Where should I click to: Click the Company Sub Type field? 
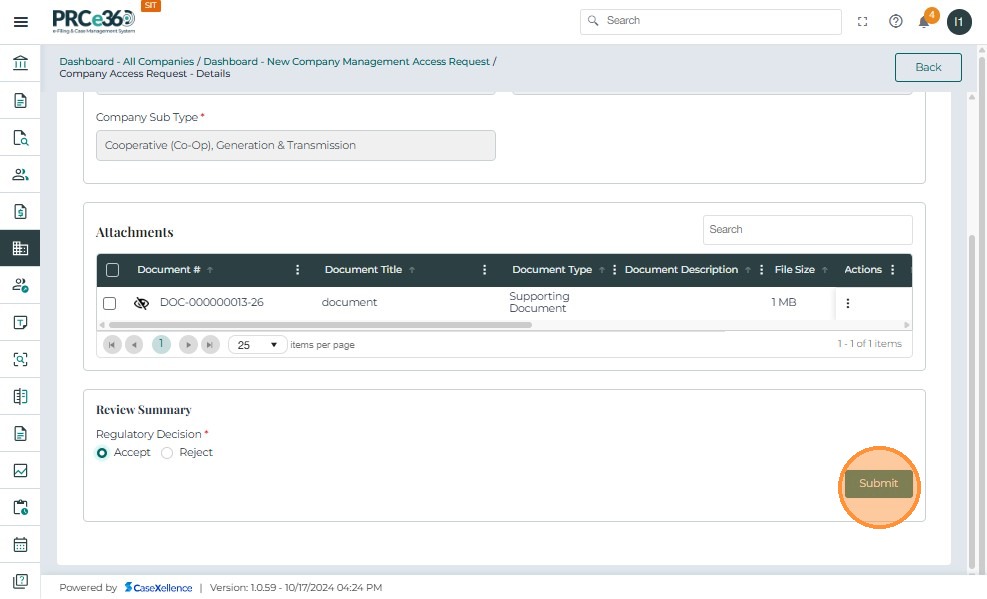[296, 145]
